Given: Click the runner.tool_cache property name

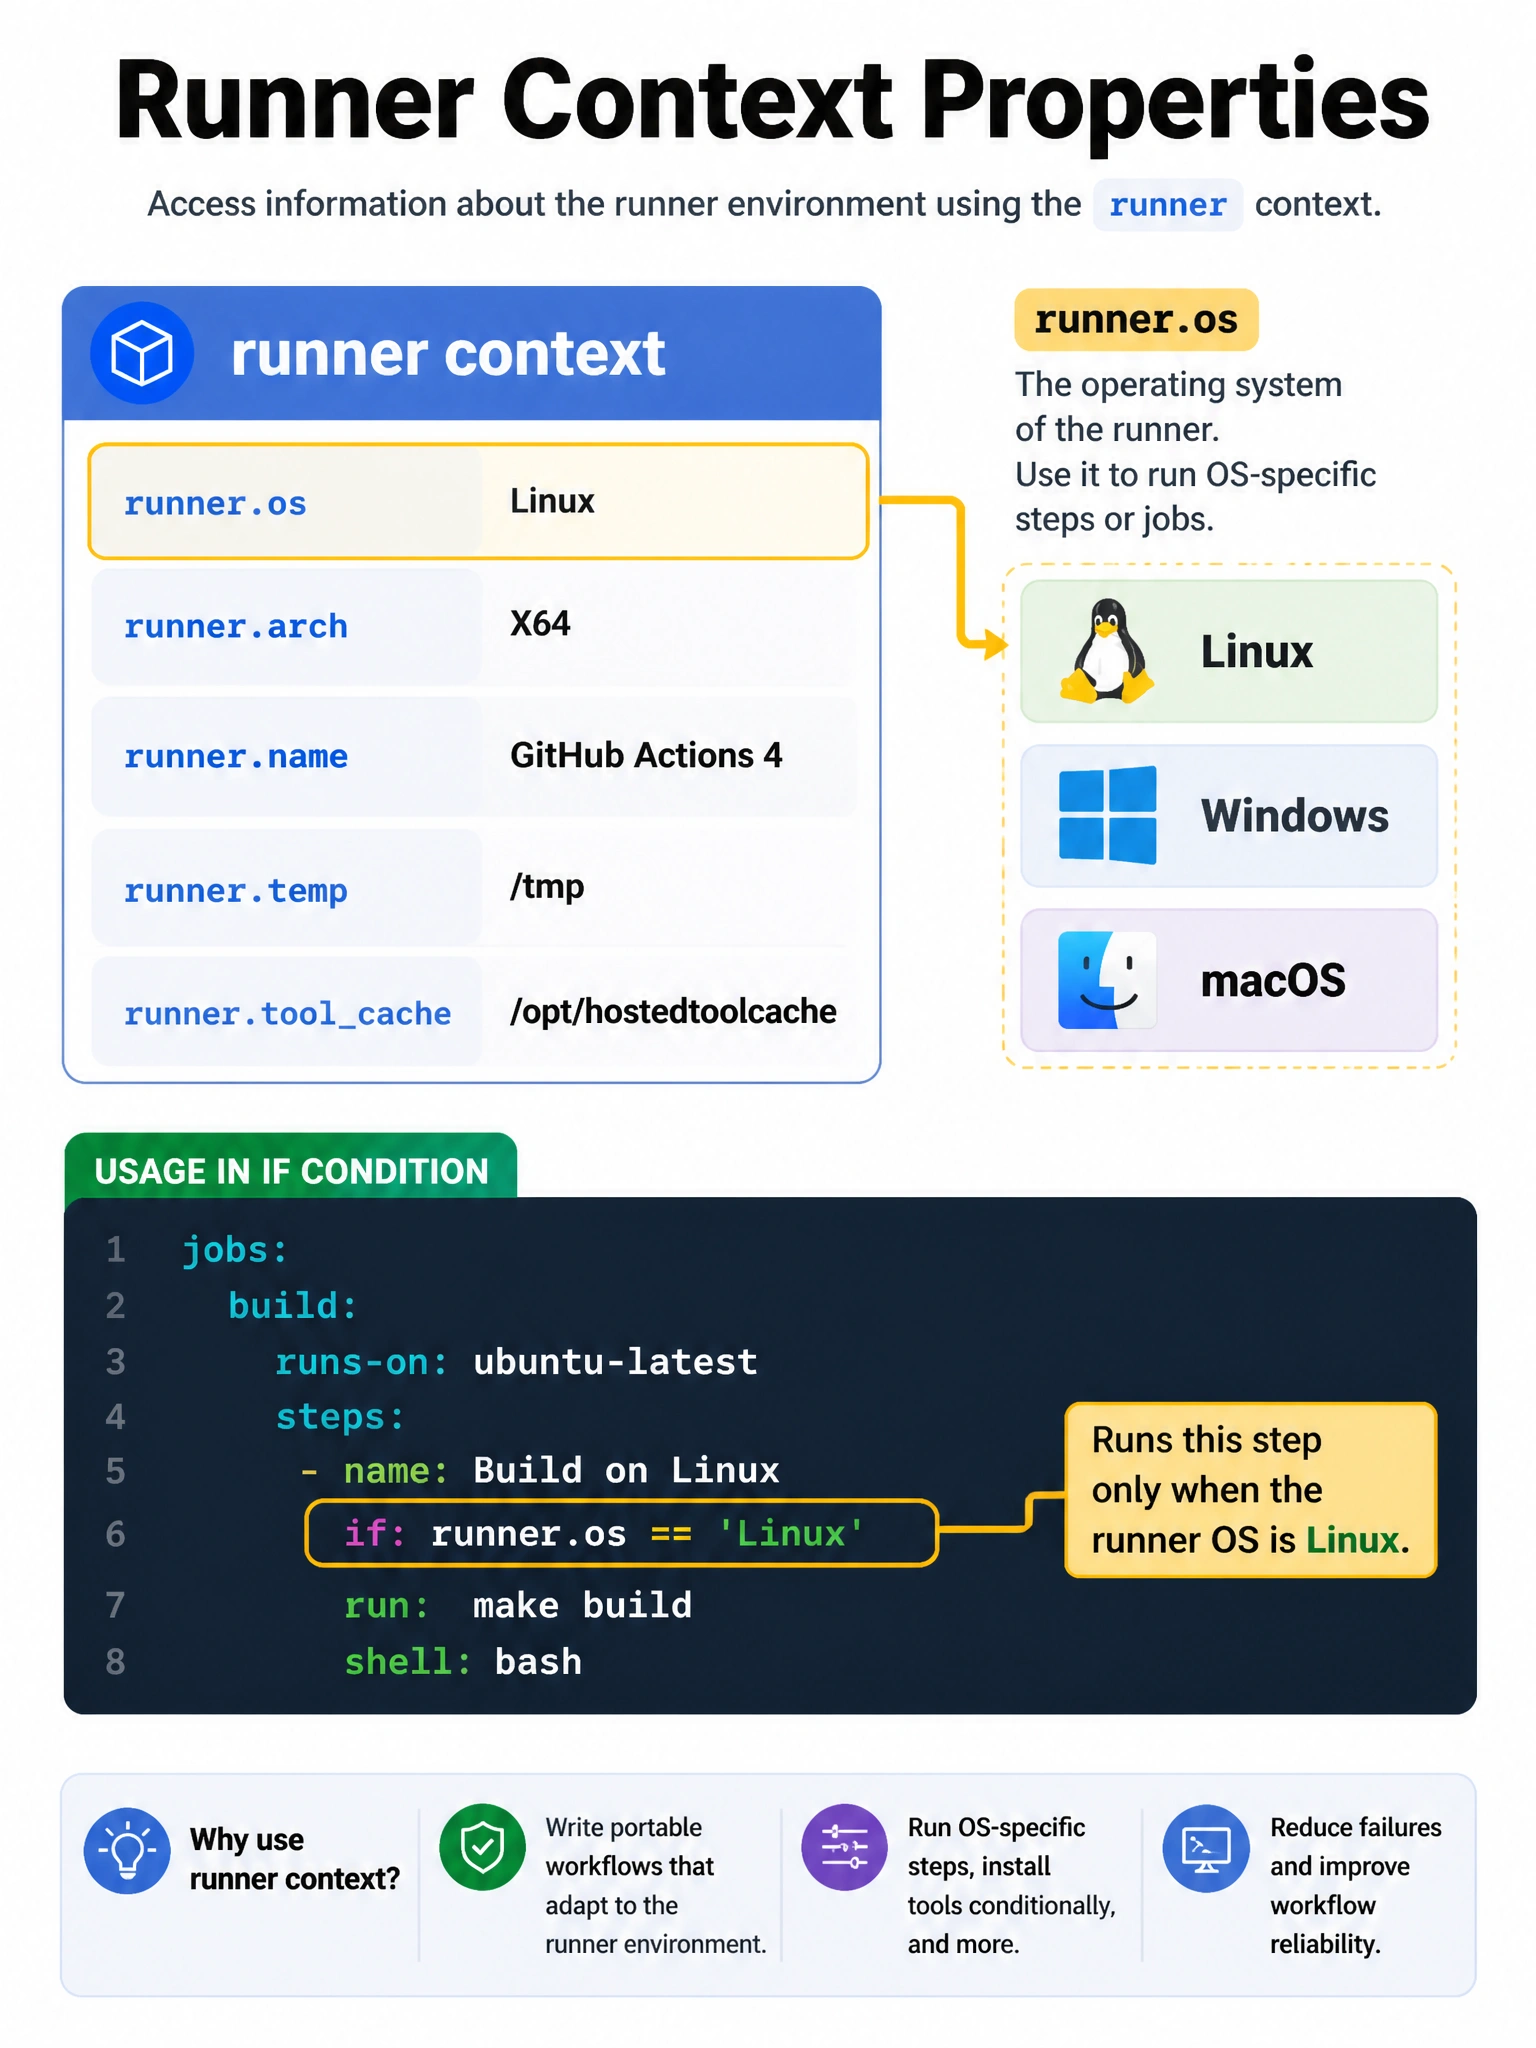Looking at the screenshot, I should point(288,1014).
